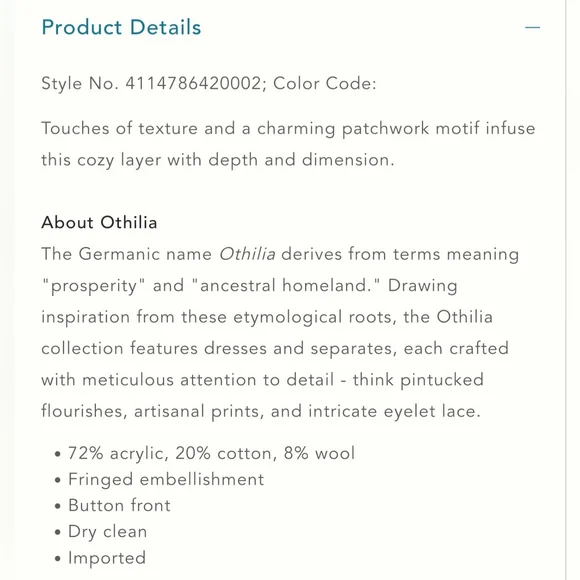Screen dimensions: 580x580
Task: Click the words "intricate eyelet lace"
Action: pos(394,411)
